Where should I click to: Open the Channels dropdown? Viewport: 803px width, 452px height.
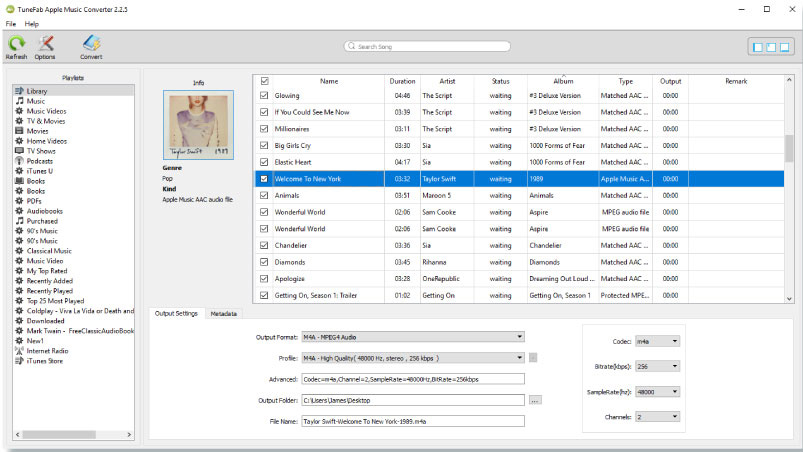click(658, 417)
